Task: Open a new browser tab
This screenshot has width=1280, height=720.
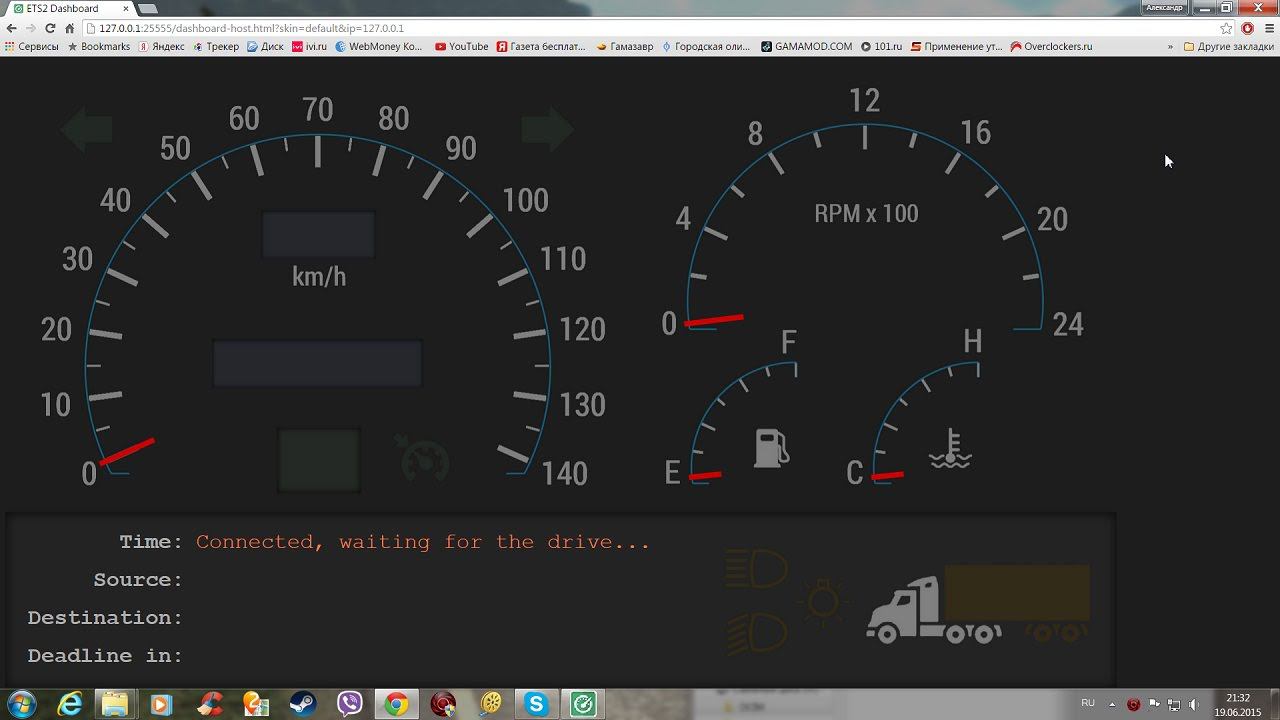Action: [x=147, y=9]
